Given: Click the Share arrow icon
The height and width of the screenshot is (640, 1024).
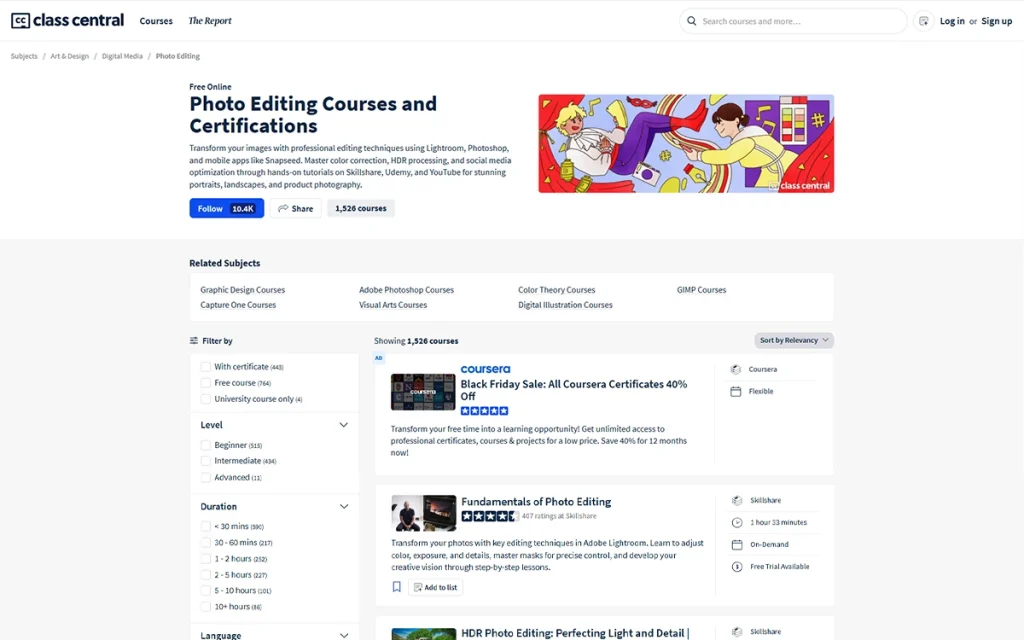Looking at the screenshot, I should click(283, 209).
